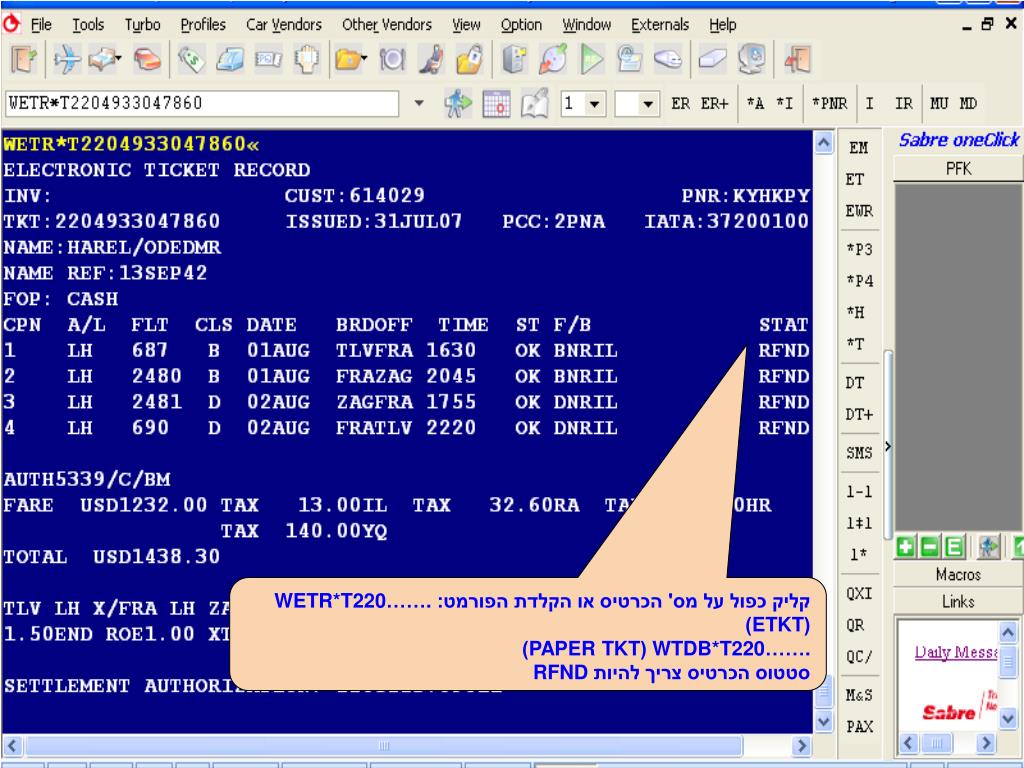Viewport: 1024px width, 768px height.
Task: Open the fare price tag icon
Action: click(x=191, y=60)
